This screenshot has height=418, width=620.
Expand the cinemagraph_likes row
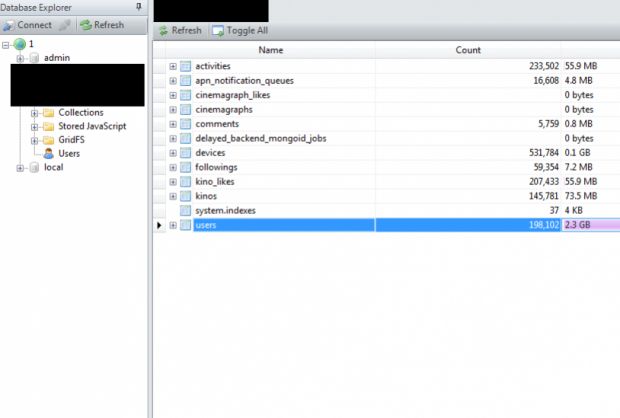point(173,95)
